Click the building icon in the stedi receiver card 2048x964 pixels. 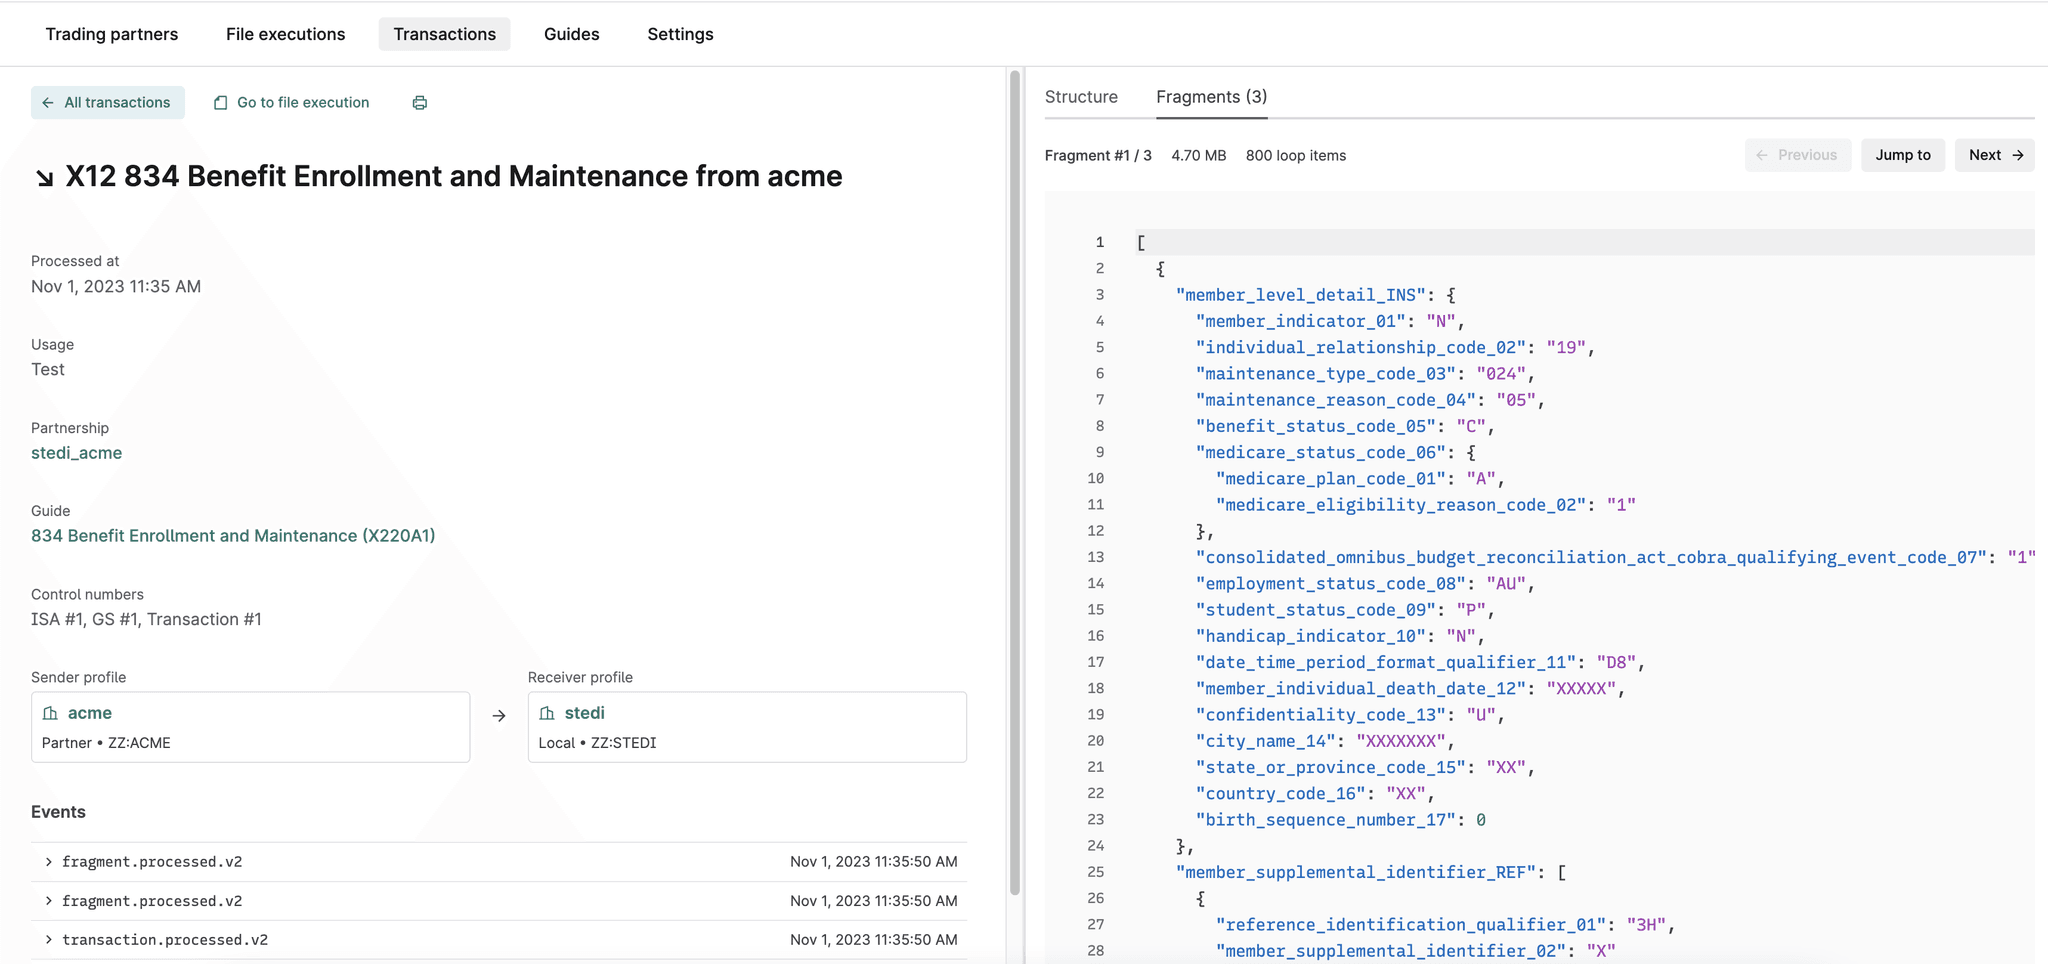coord(548,712)
